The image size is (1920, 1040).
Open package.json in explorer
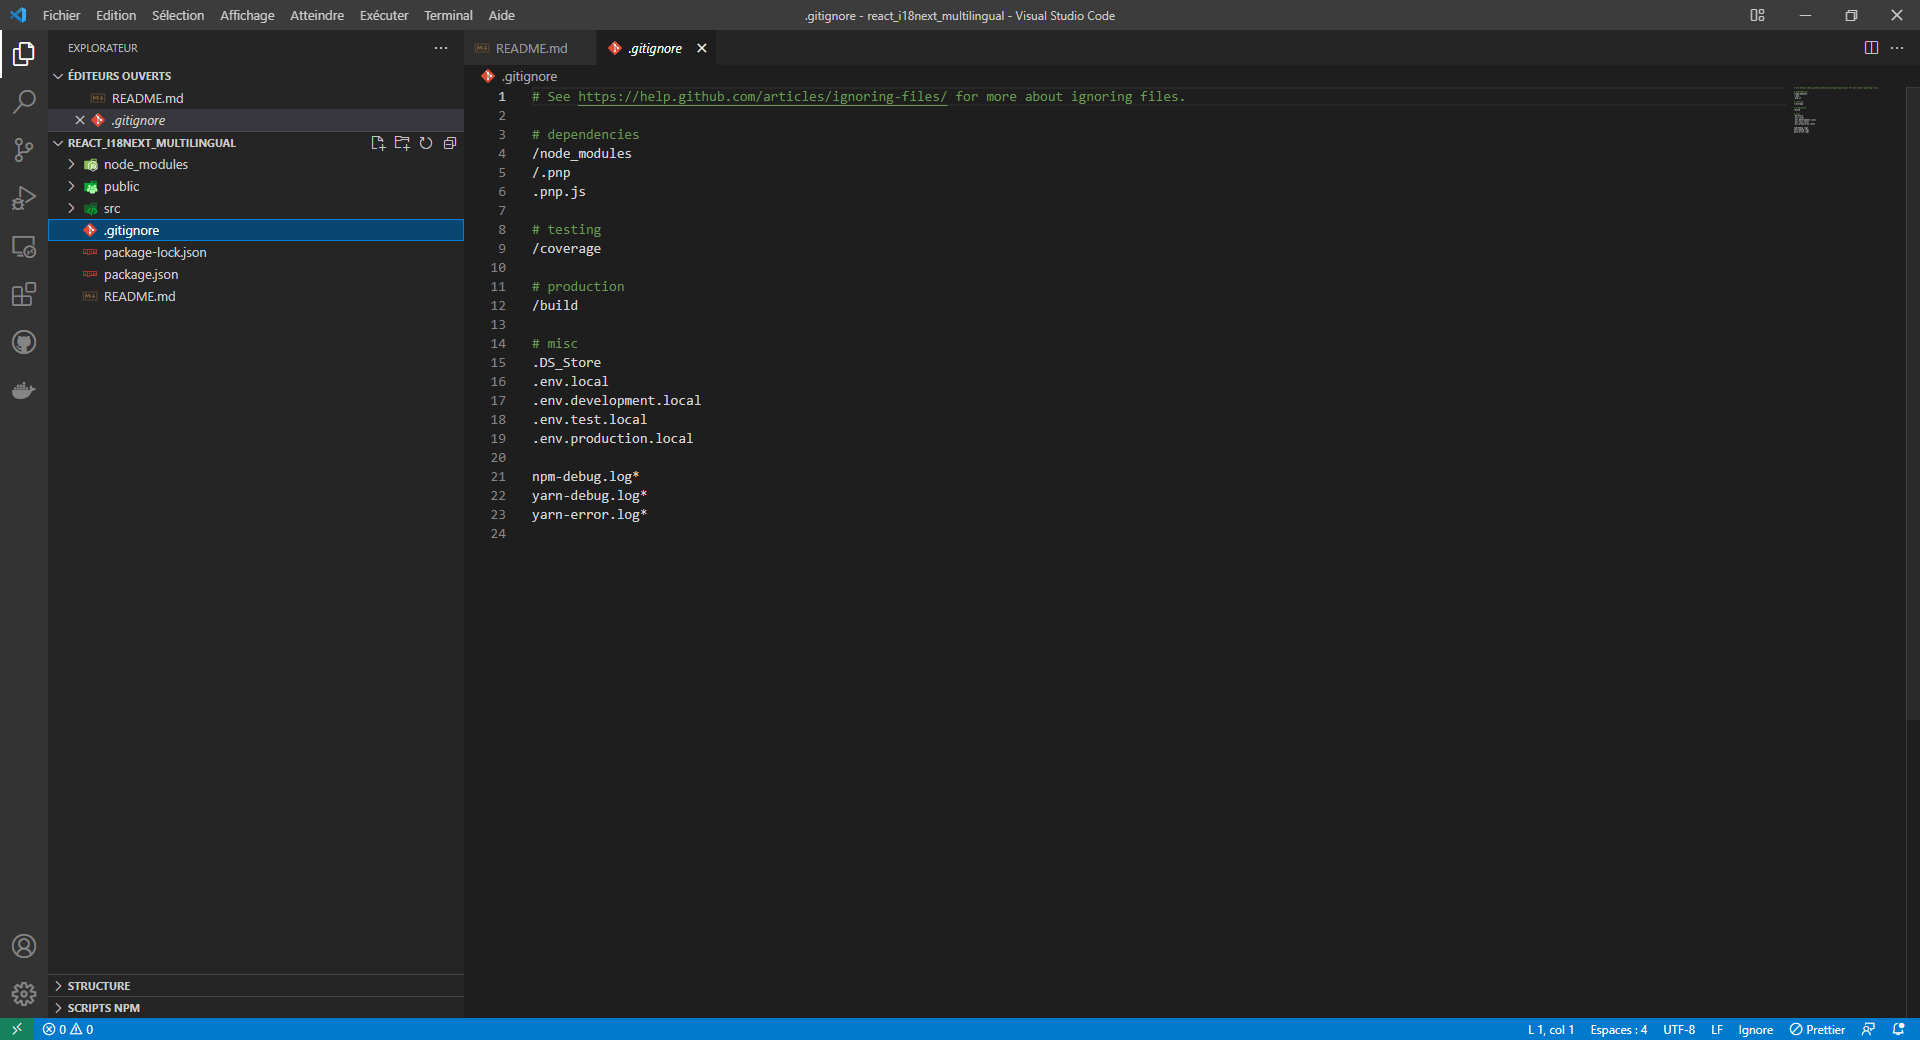[256, 275]
